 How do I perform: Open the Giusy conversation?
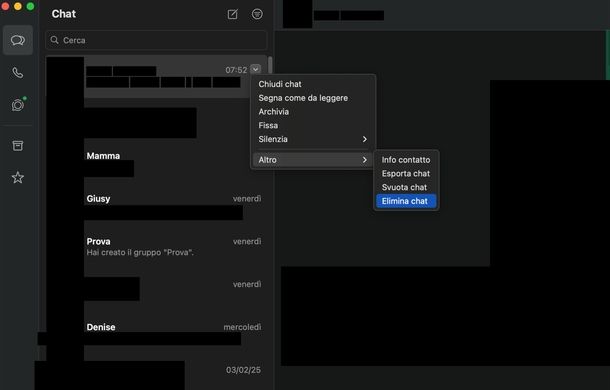156,206
